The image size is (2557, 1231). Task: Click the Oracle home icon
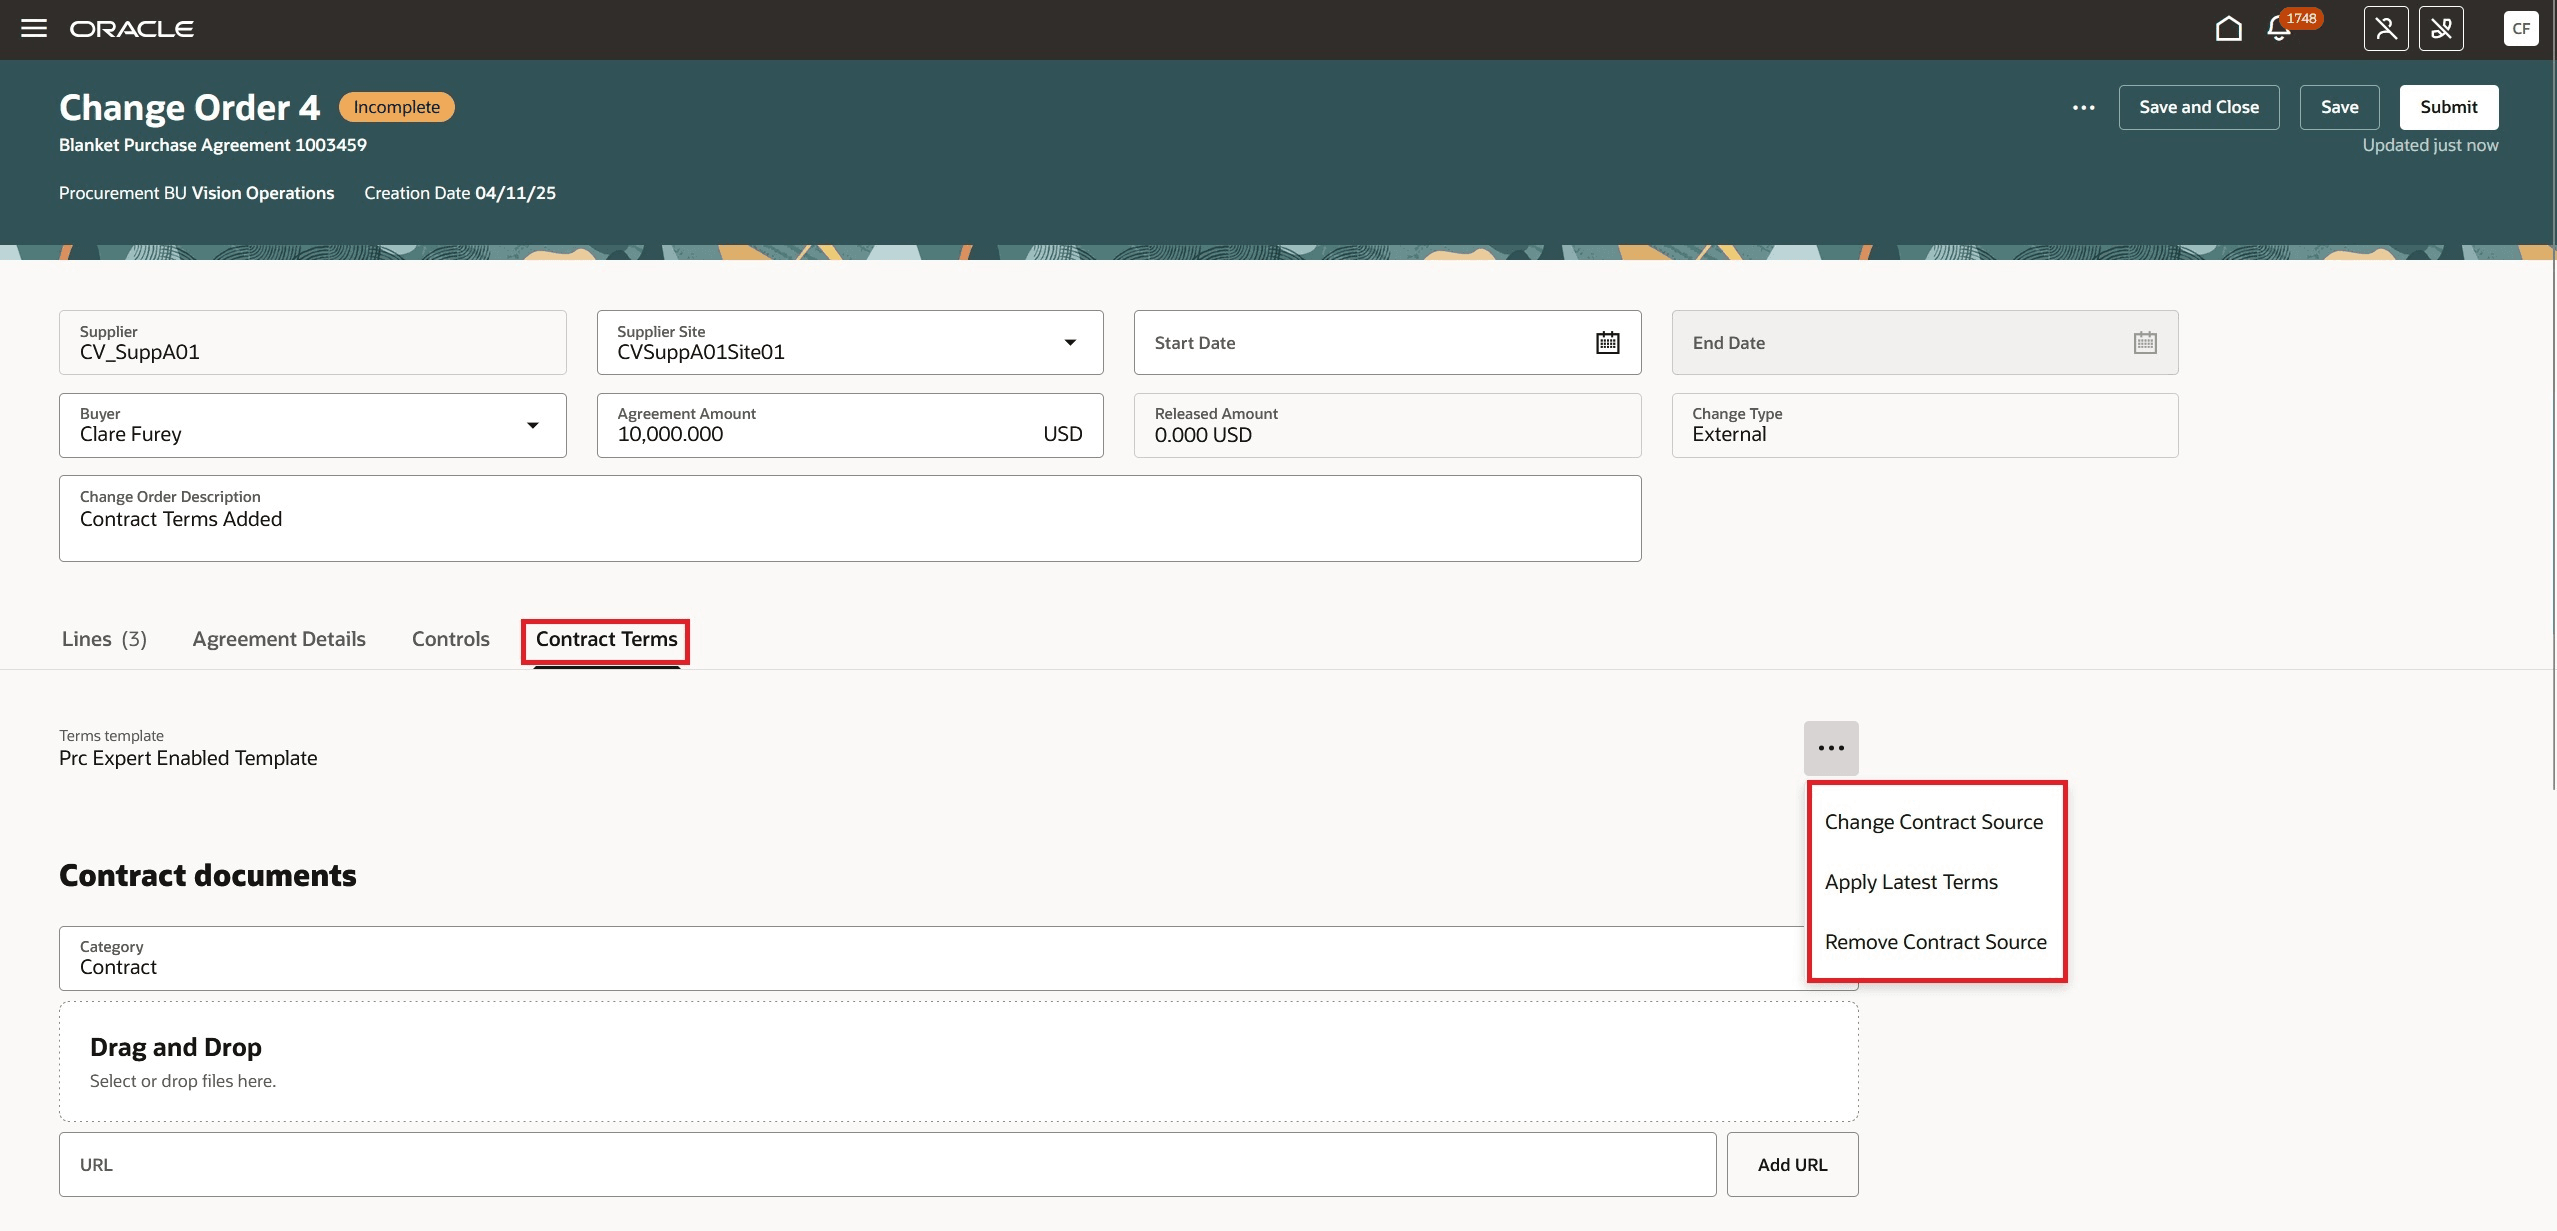(2229, 28)
